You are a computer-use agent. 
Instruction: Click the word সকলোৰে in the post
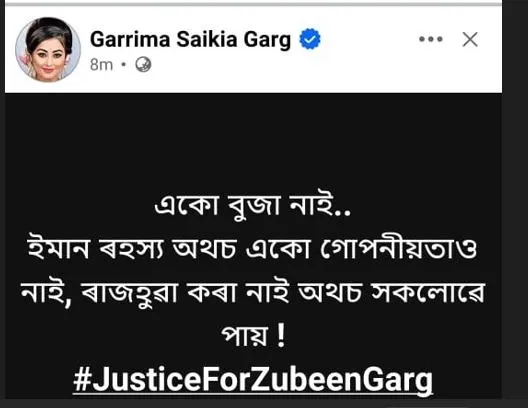coord(428,292)
